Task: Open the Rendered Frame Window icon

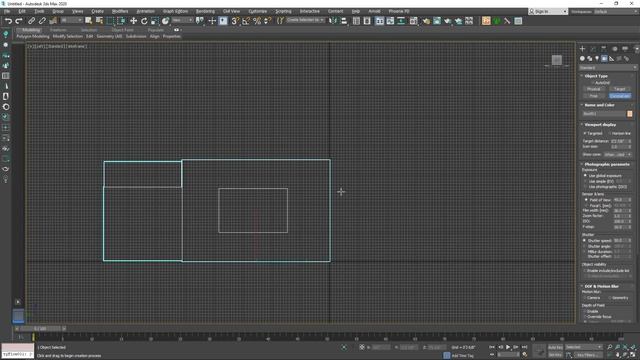Action: (x=437, y=21)
